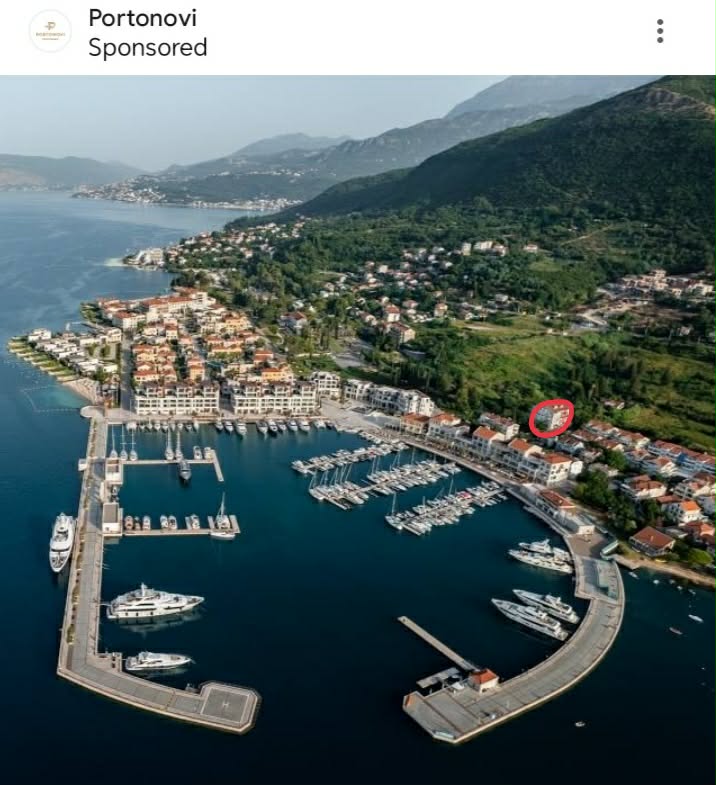The width and height of the screenshot is (716, 785).
Task: Tap the upper pair of yachts near curved quay
Action: (x=541, y=556)
